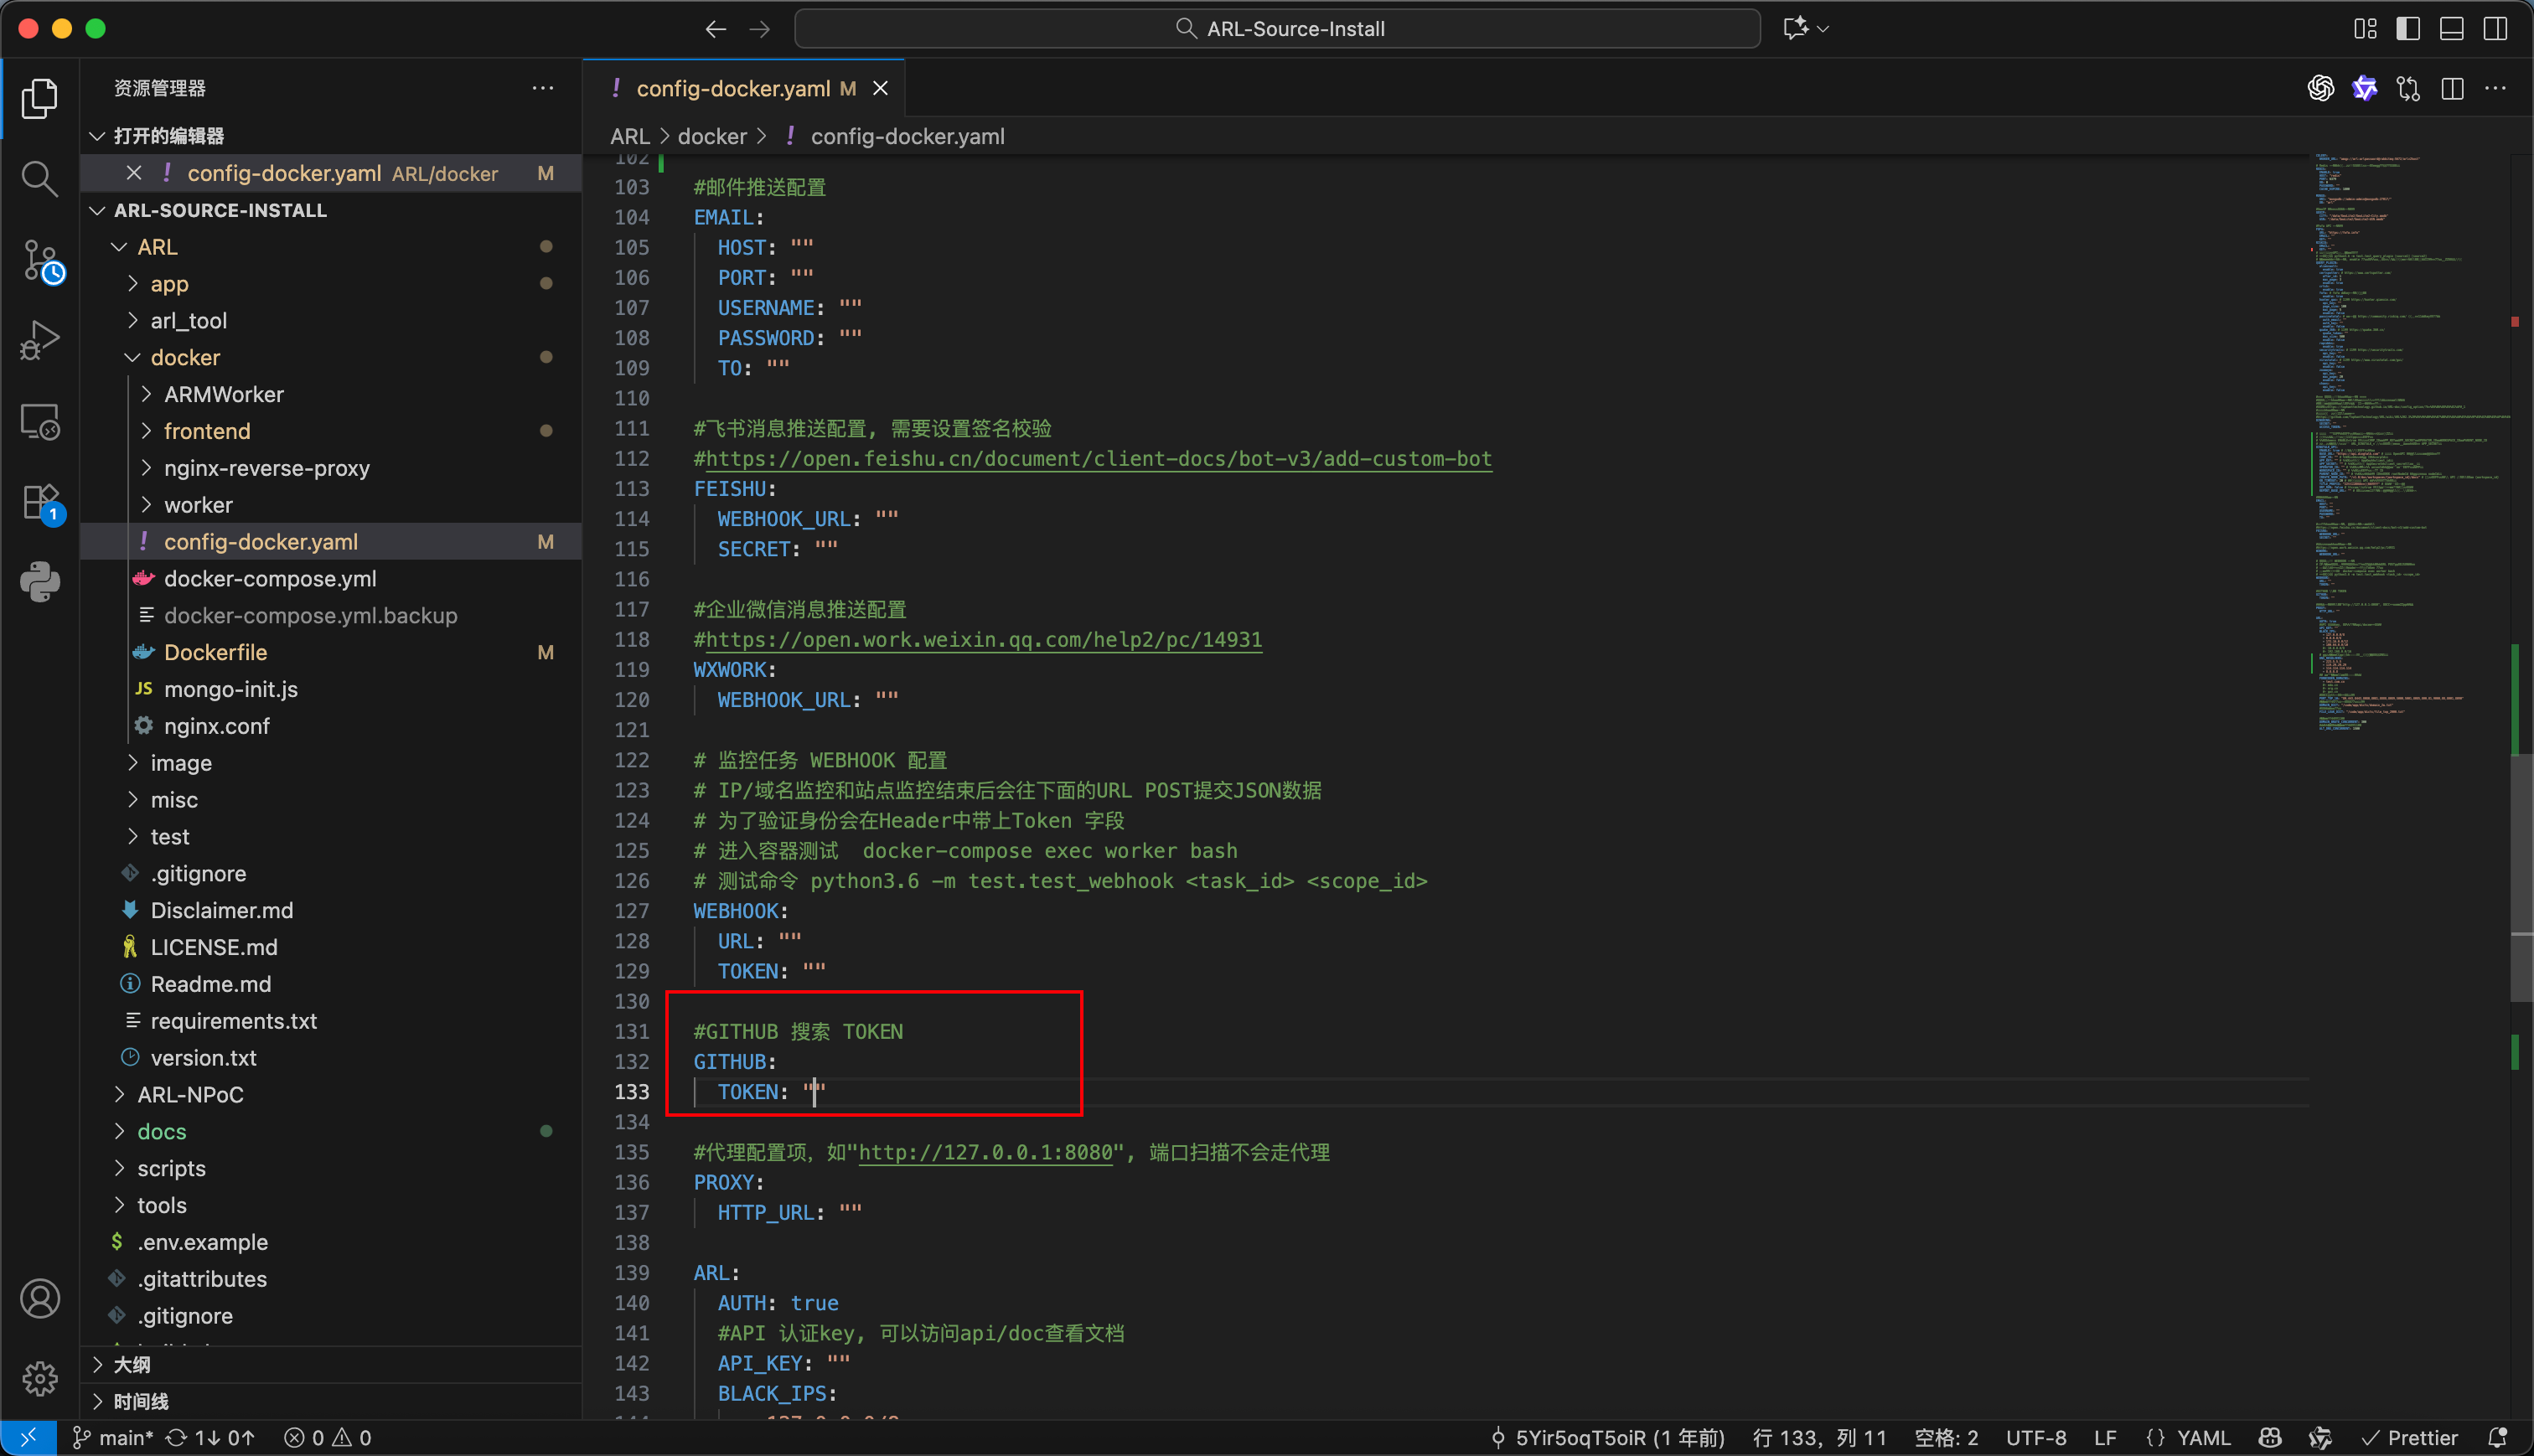
Task: Expand the ARL-NPoC folder
Action: click(190, 1094)
